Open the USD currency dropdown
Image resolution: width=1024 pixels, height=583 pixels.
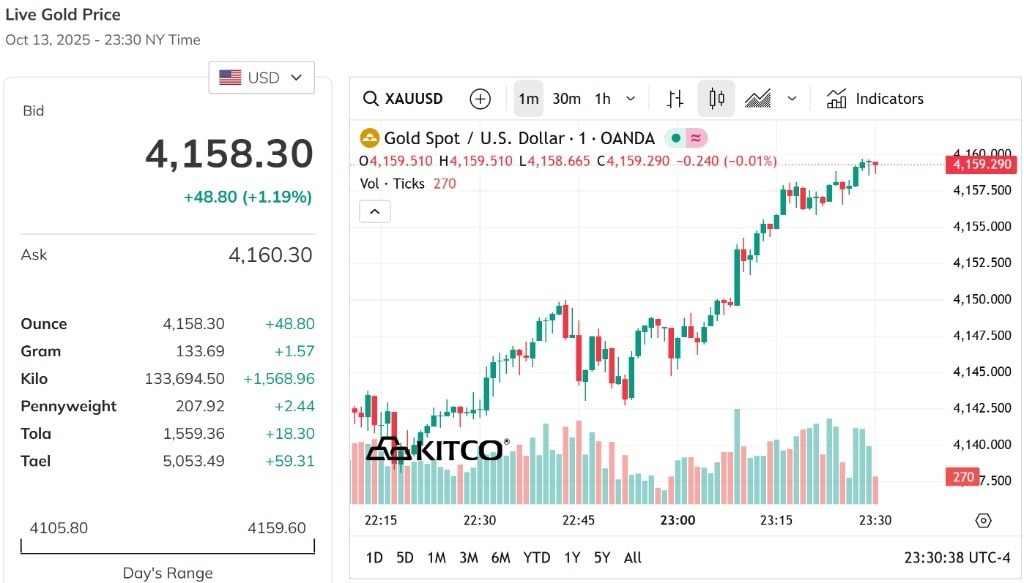pyautogui.click(x=261, y=78)
